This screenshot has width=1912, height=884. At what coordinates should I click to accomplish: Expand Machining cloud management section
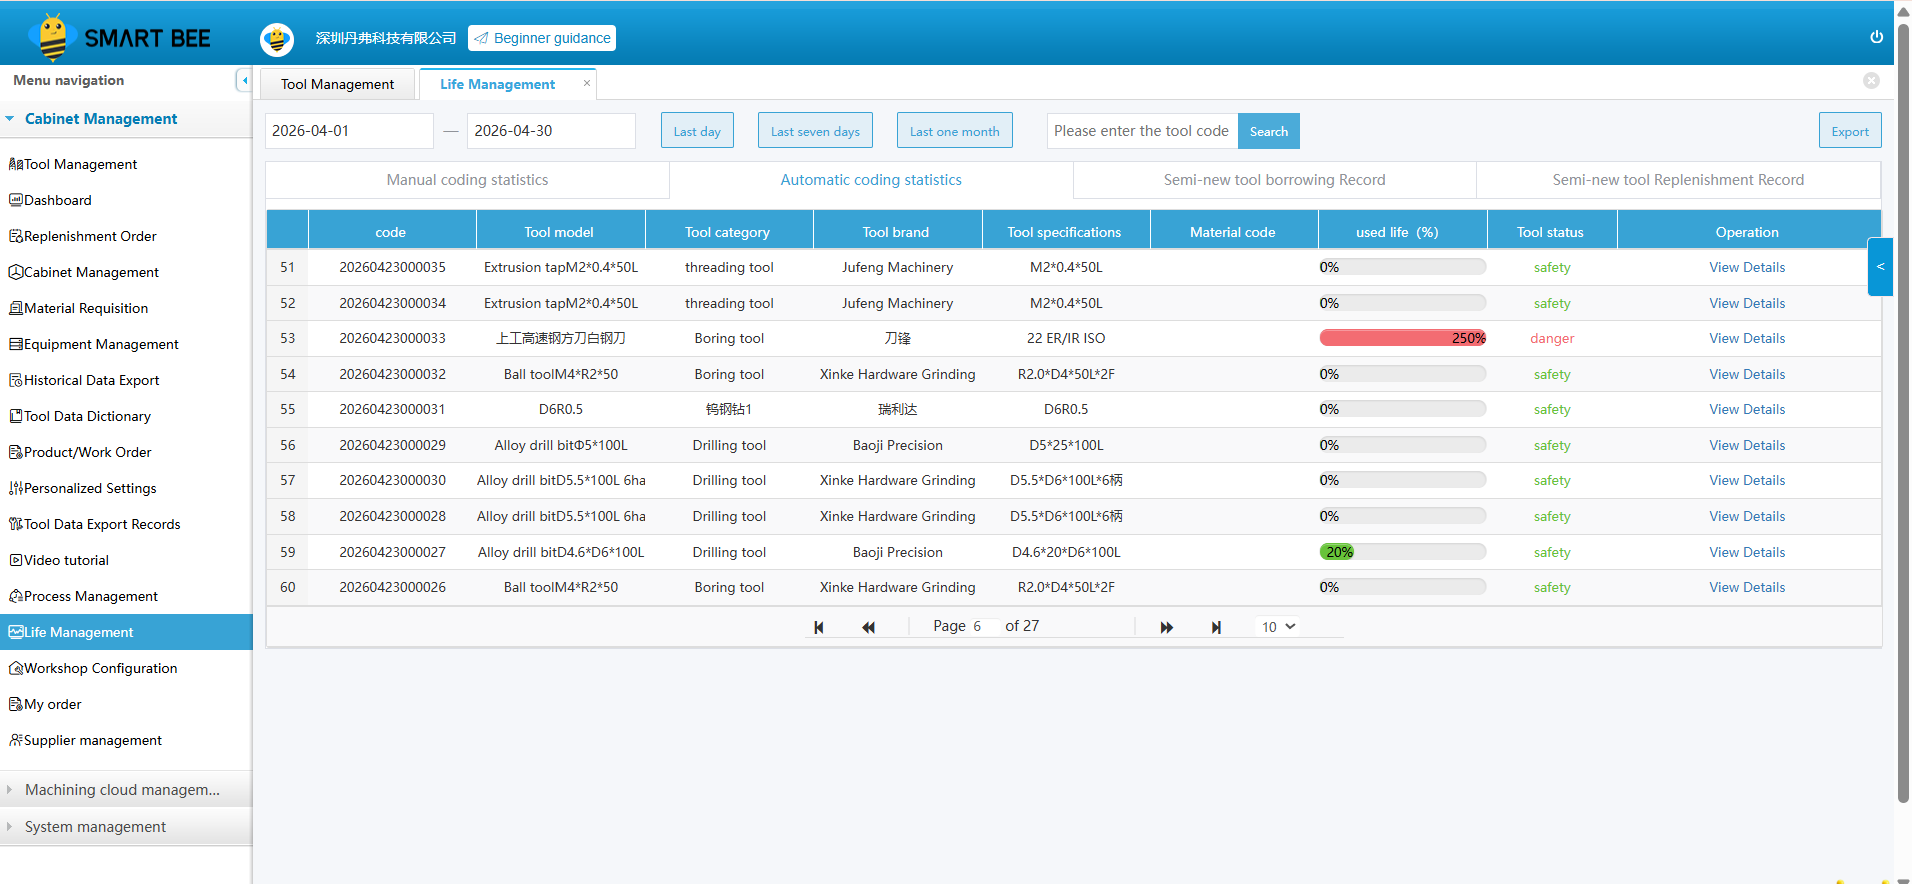[126, 790]
